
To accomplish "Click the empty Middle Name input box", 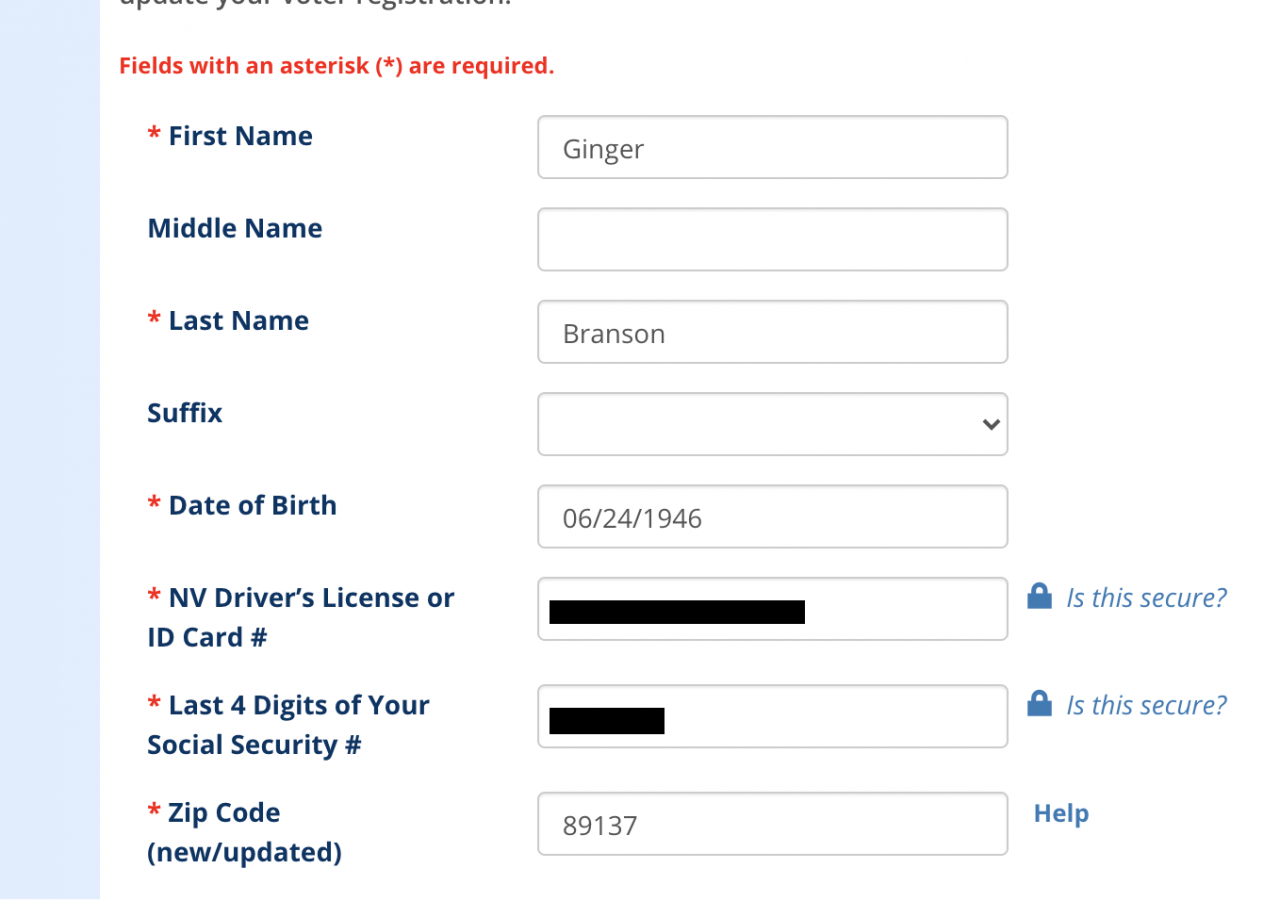I will click(772, 240).
